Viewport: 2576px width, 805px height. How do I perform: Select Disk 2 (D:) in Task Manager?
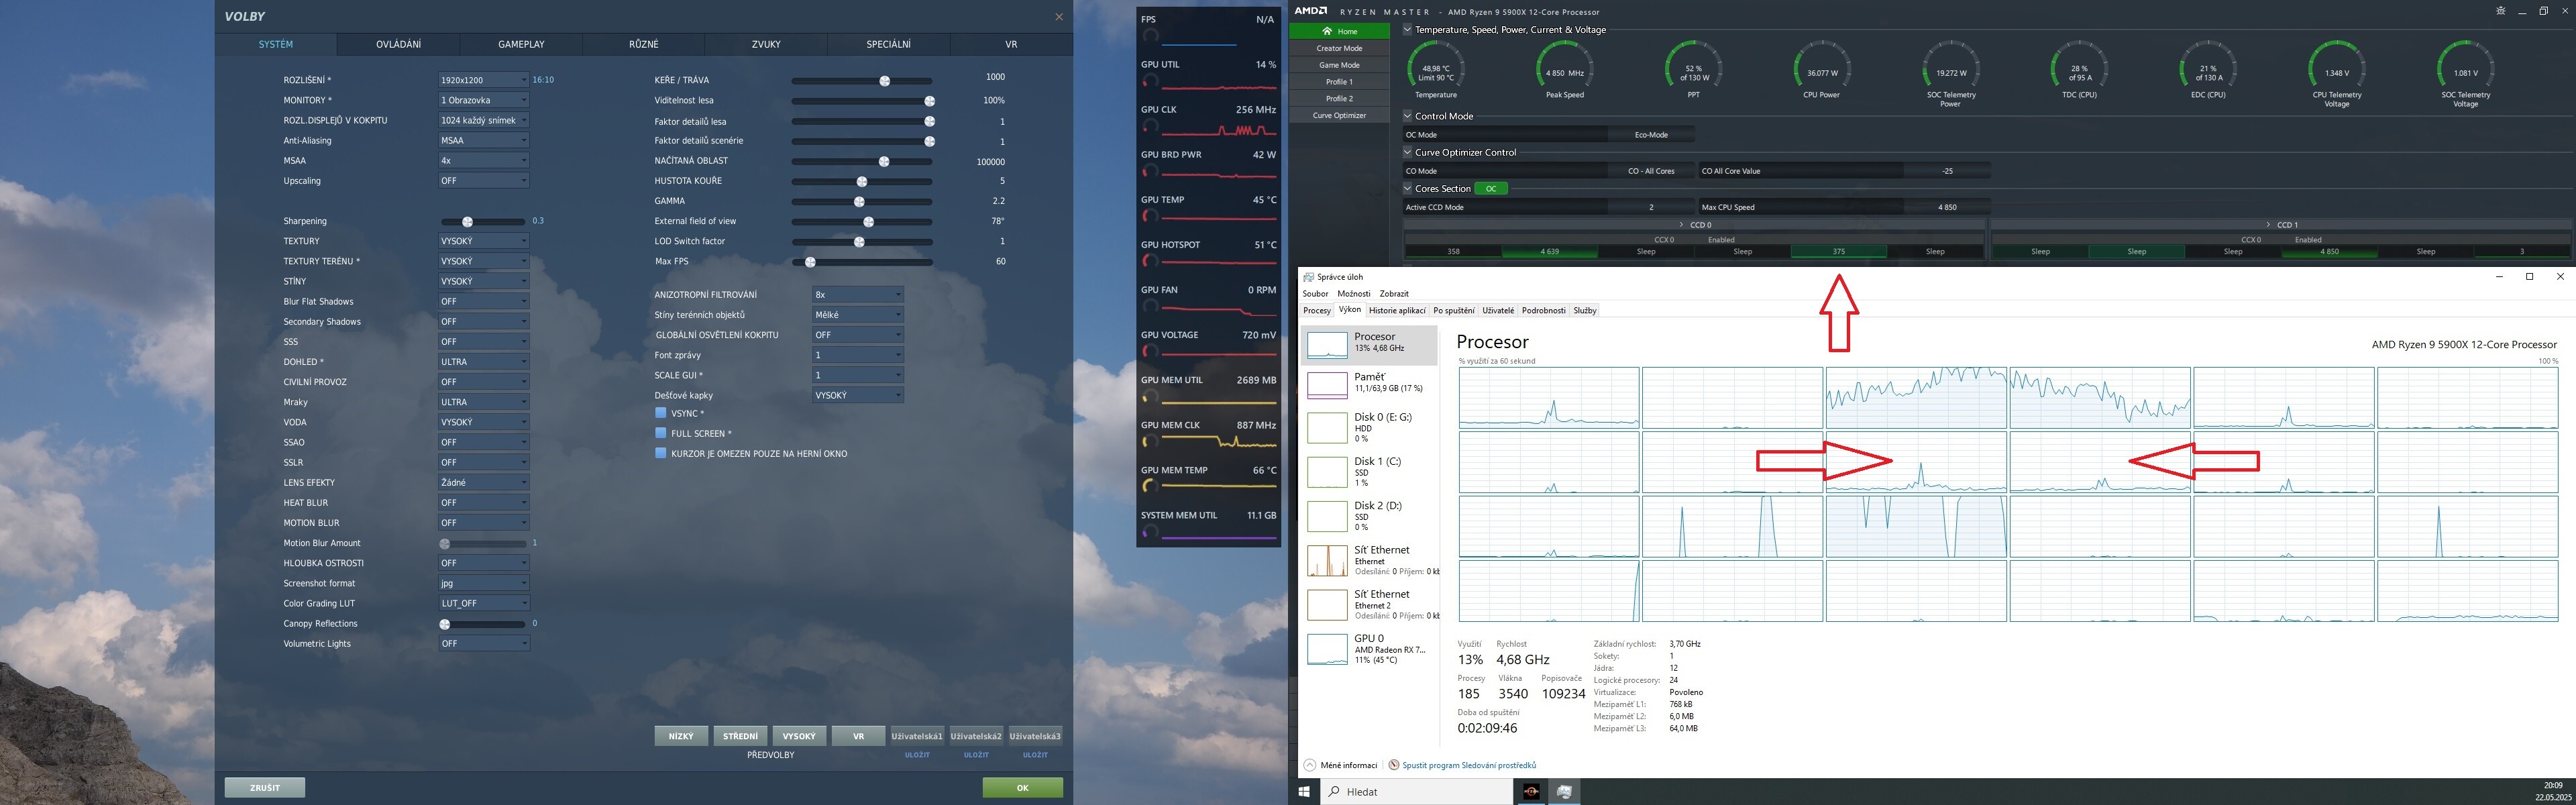point(1369,516)
